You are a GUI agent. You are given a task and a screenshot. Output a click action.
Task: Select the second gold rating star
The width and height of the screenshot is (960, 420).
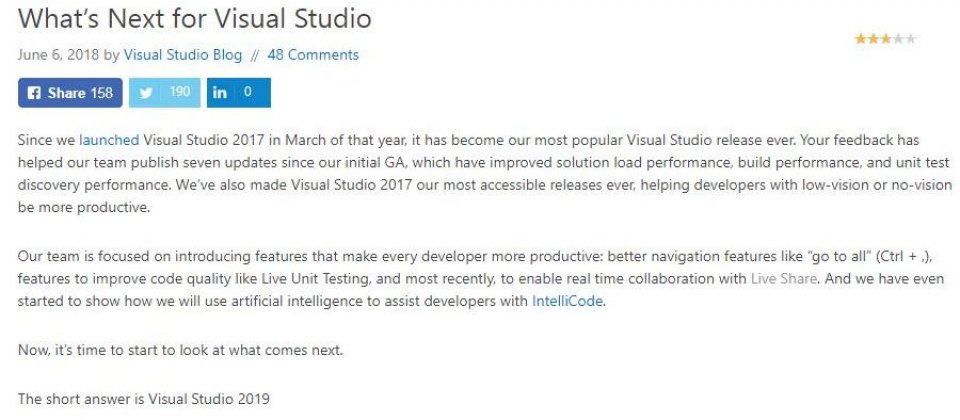(873, 39)
